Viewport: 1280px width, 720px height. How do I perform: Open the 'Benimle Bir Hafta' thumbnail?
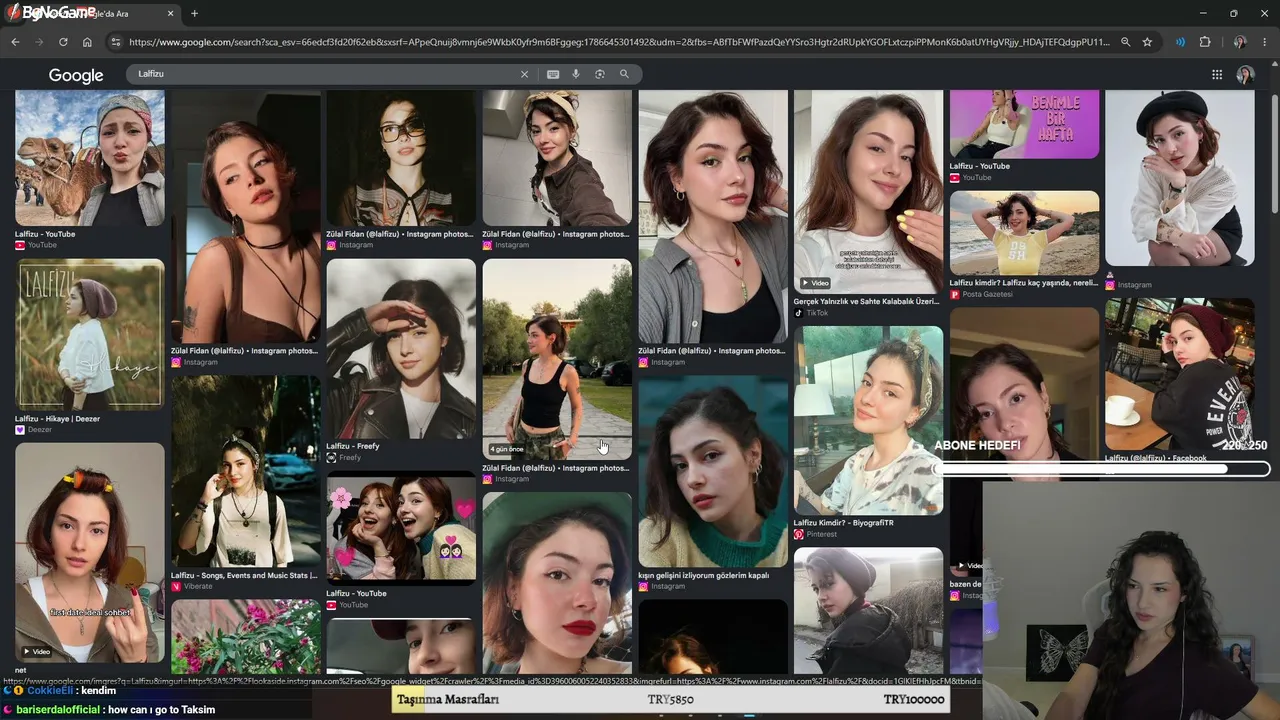tap(1024, 124)
